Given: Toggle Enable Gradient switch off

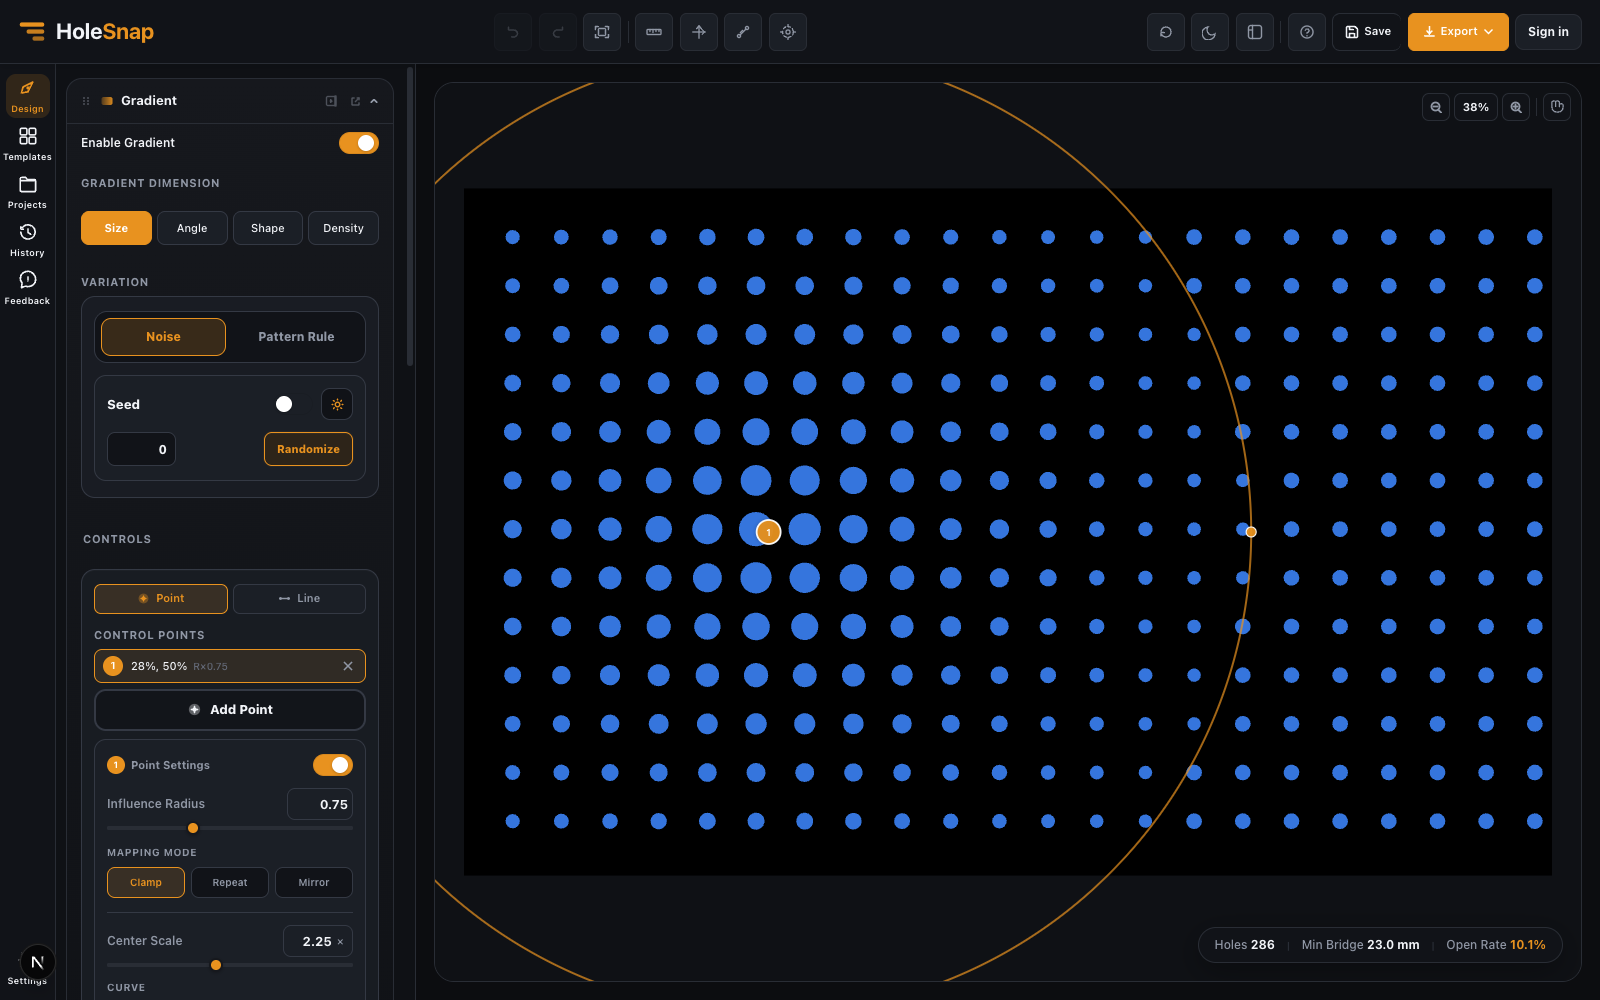Looking at the screenshot, I should point(359,143).
